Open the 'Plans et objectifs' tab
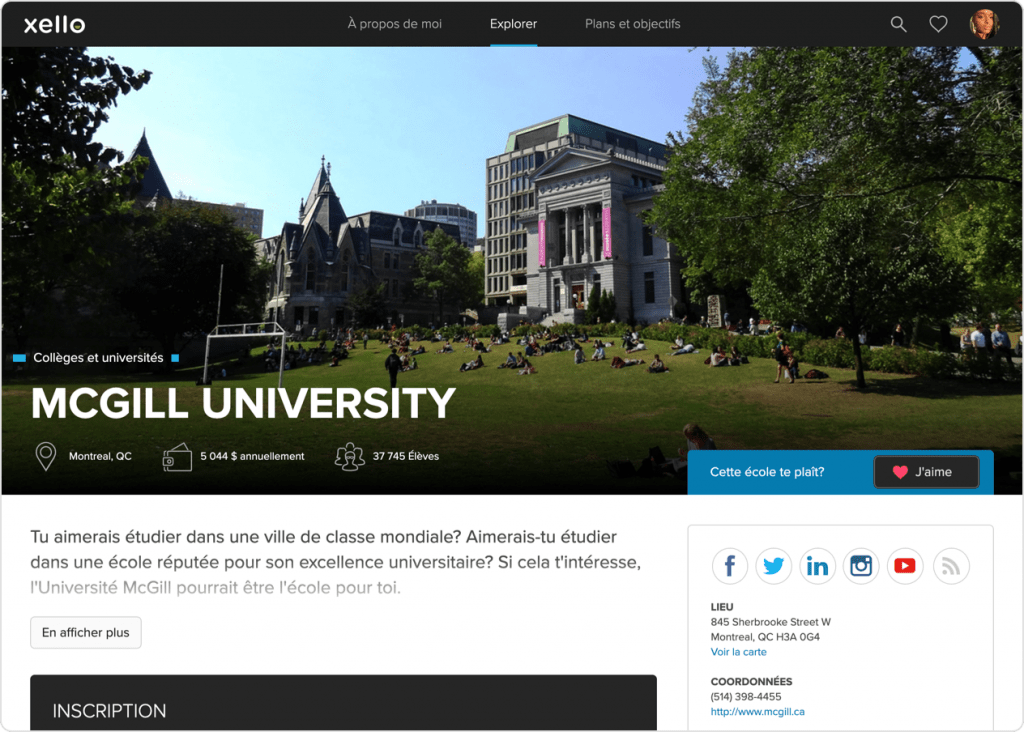Screen dimensions: 1024x732 (632, 23)
